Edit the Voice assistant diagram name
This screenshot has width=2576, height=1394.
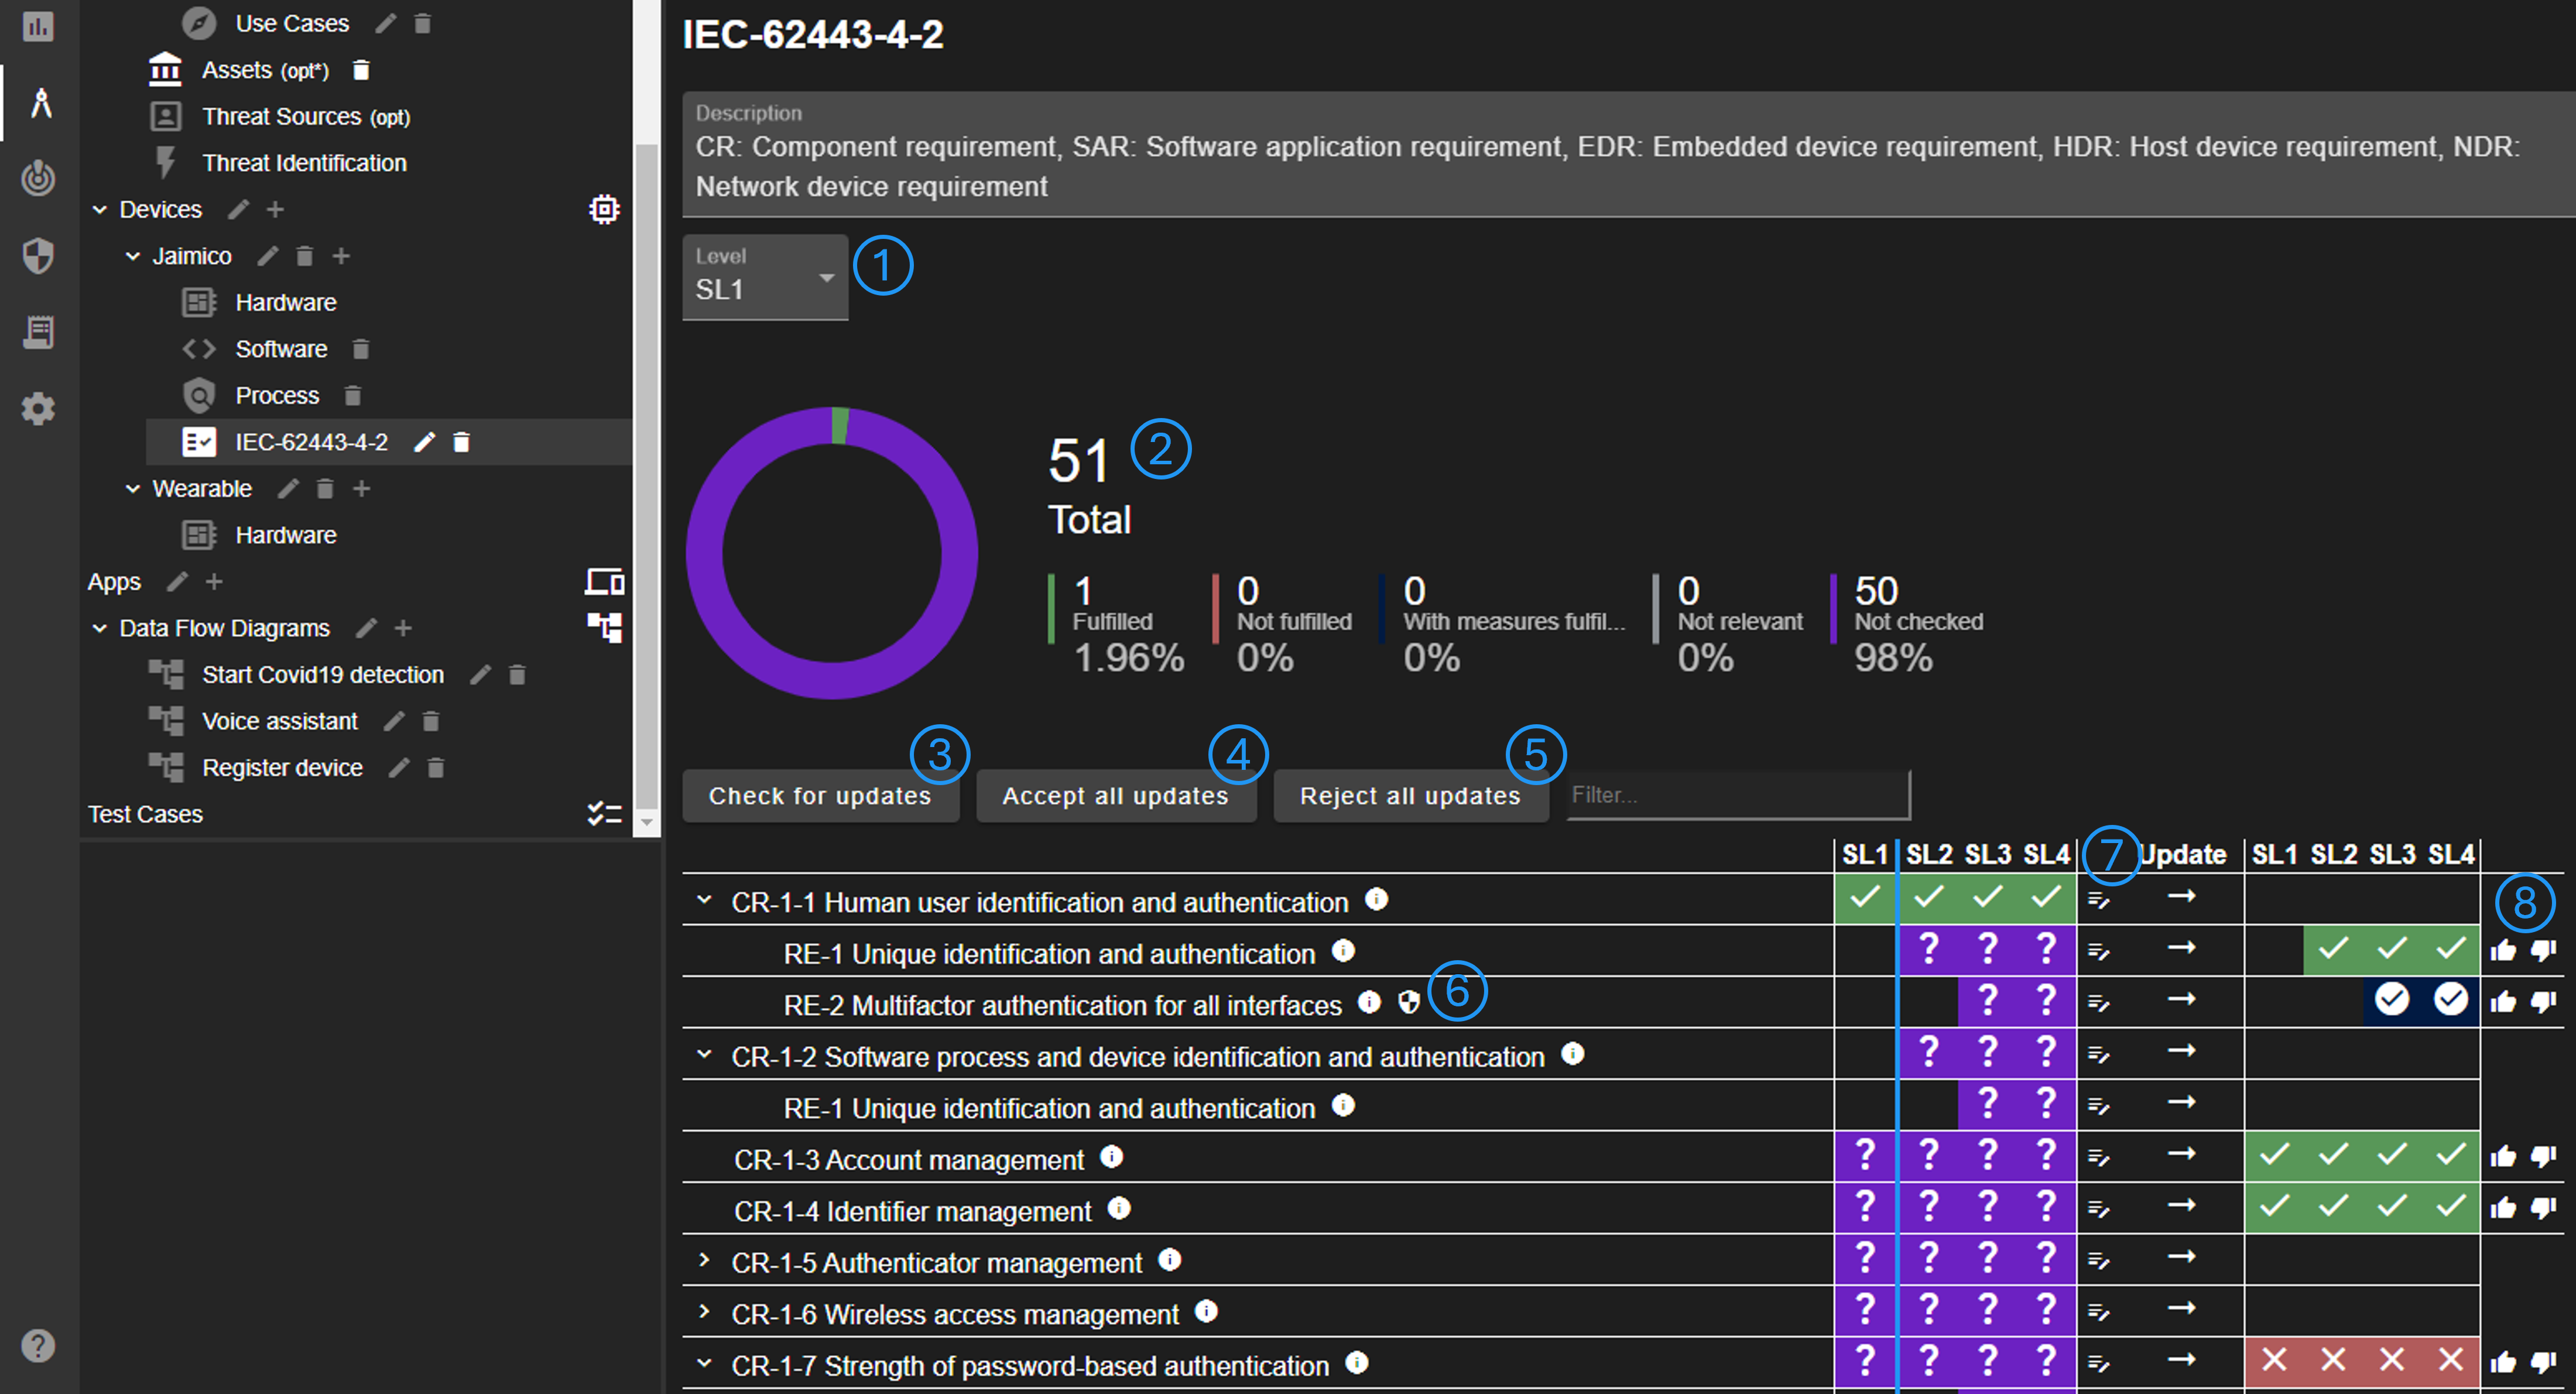click(394, 721)
